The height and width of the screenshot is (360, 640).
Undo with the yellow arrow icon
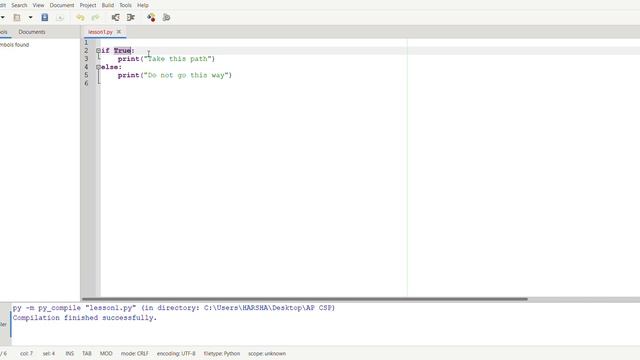[80, 18]
